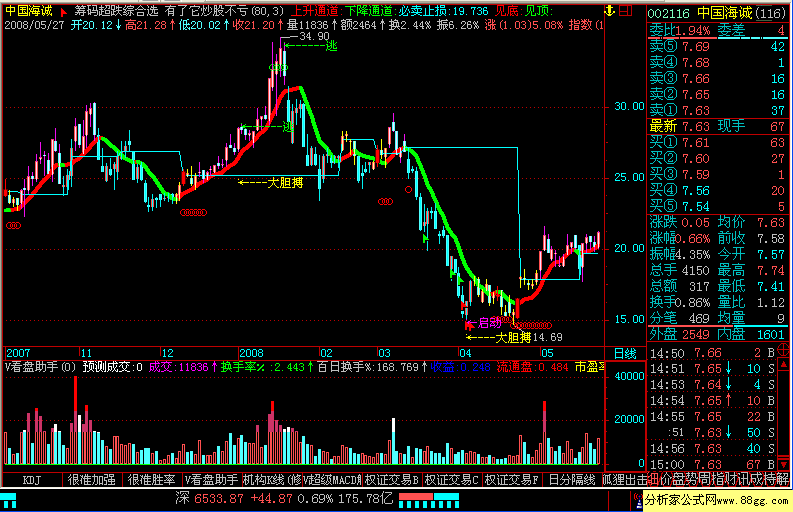The image size is (793, 512).
Task: Click the 总手 4150 value
Action: [695, 270]
